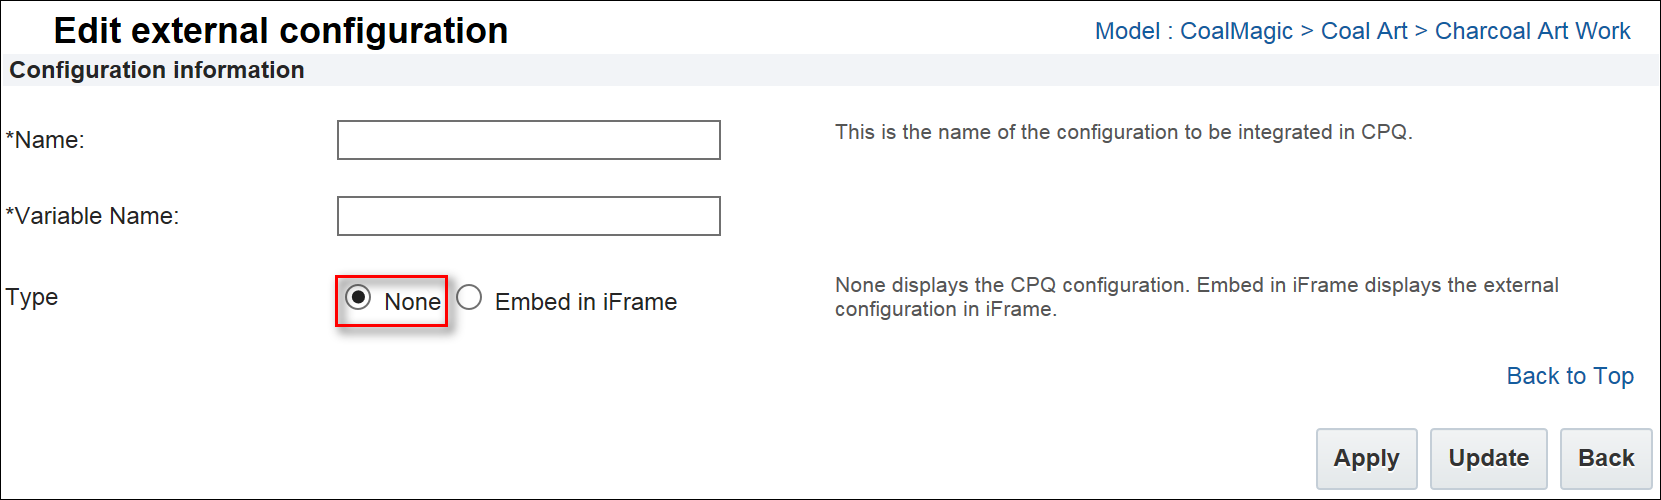The height and width of the screenshot is (500, 1661).
Task: Click the *Variable Name field label
Action: pos(92,216)
